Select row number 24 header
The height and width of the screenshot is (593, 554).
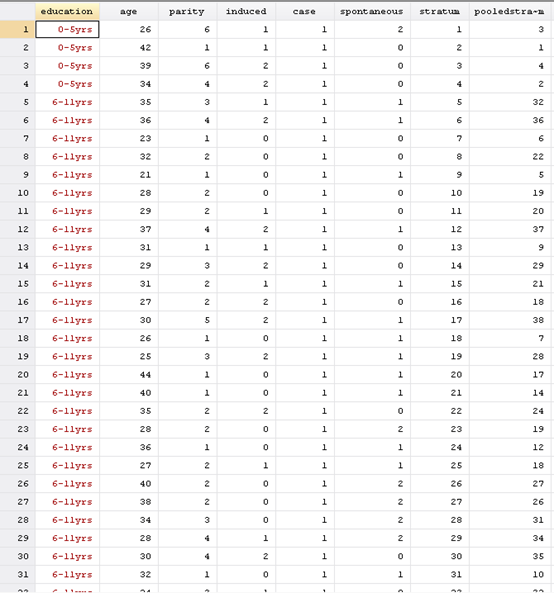click(17, 447)
